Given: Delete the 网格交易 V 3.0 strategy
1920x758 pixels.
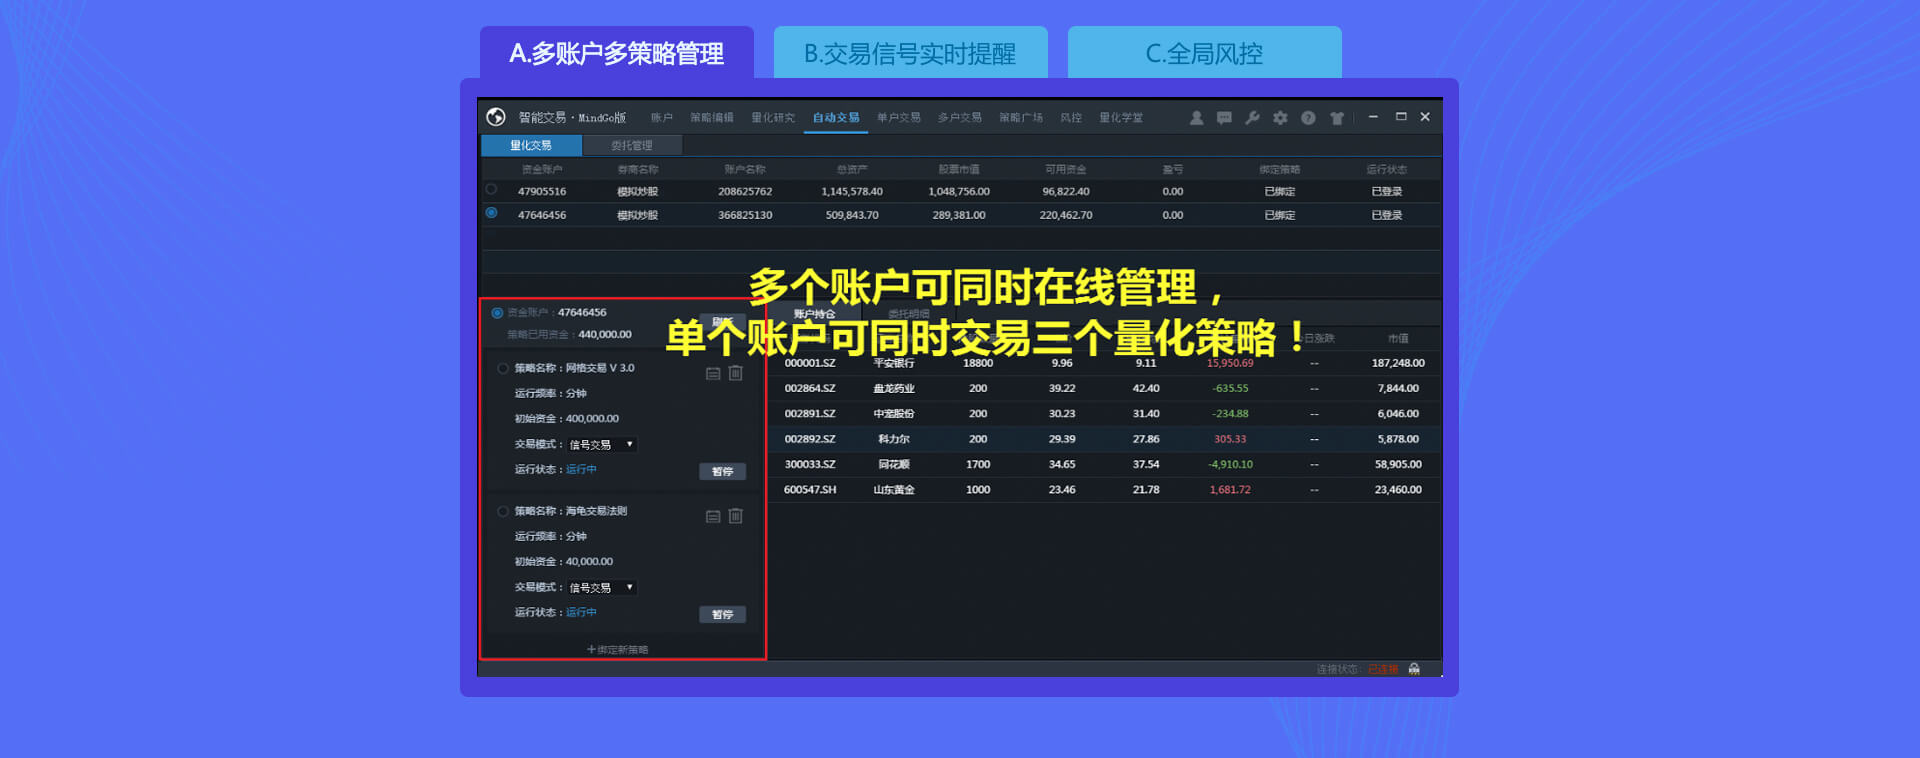Looking at the screenshot, I should 736,373.
